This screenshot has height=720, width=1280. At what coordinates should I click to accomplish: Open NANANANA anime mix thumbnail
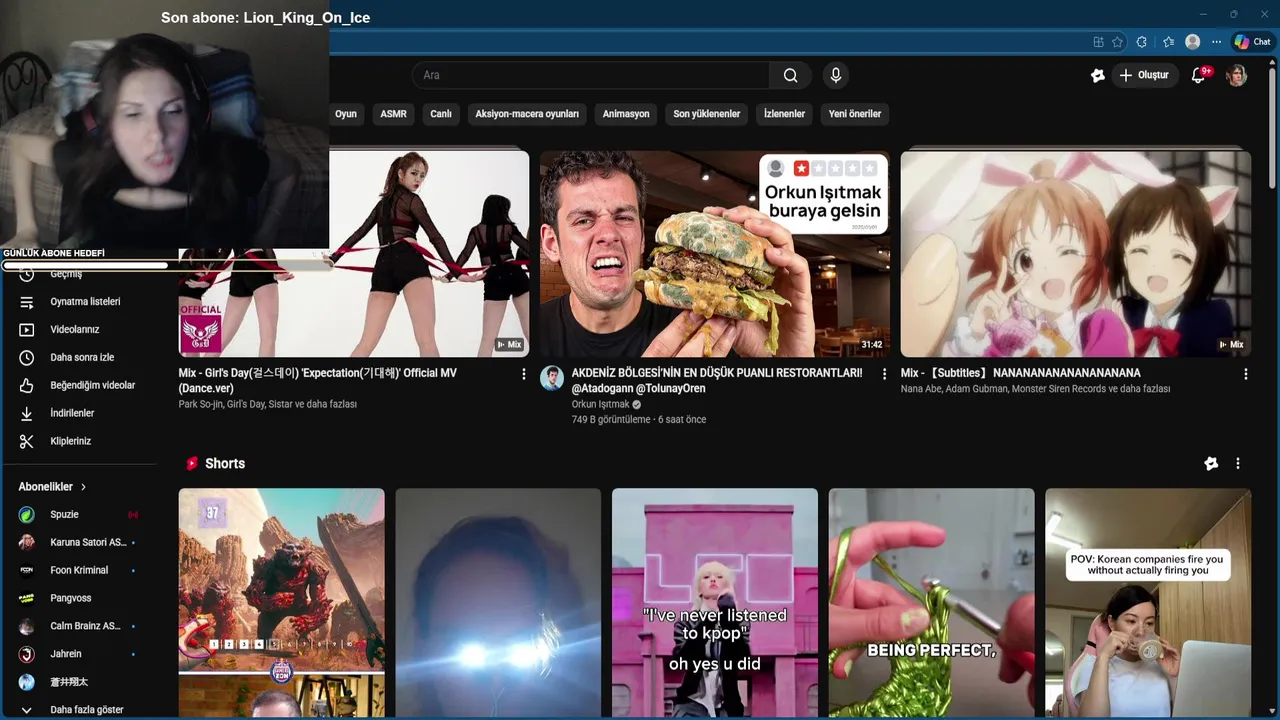1076,253
